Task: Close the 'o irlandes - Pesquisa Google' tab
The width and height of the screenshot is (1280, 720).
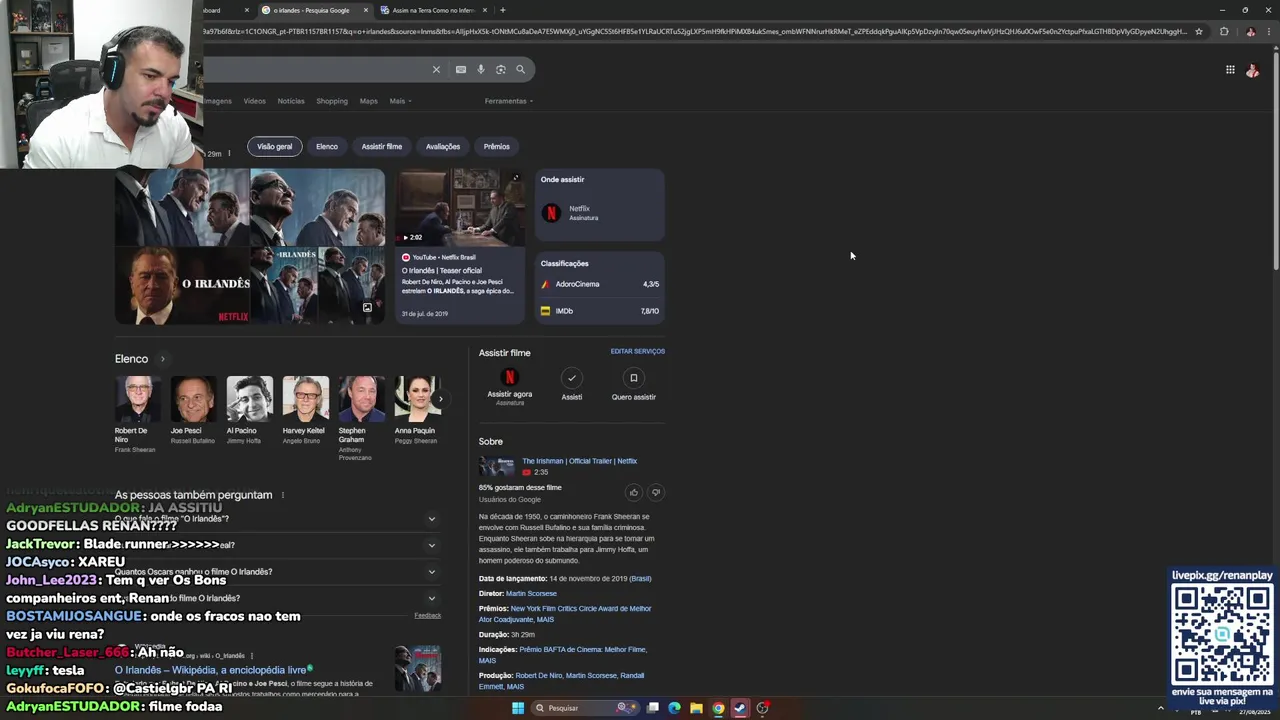Action: 366,10
